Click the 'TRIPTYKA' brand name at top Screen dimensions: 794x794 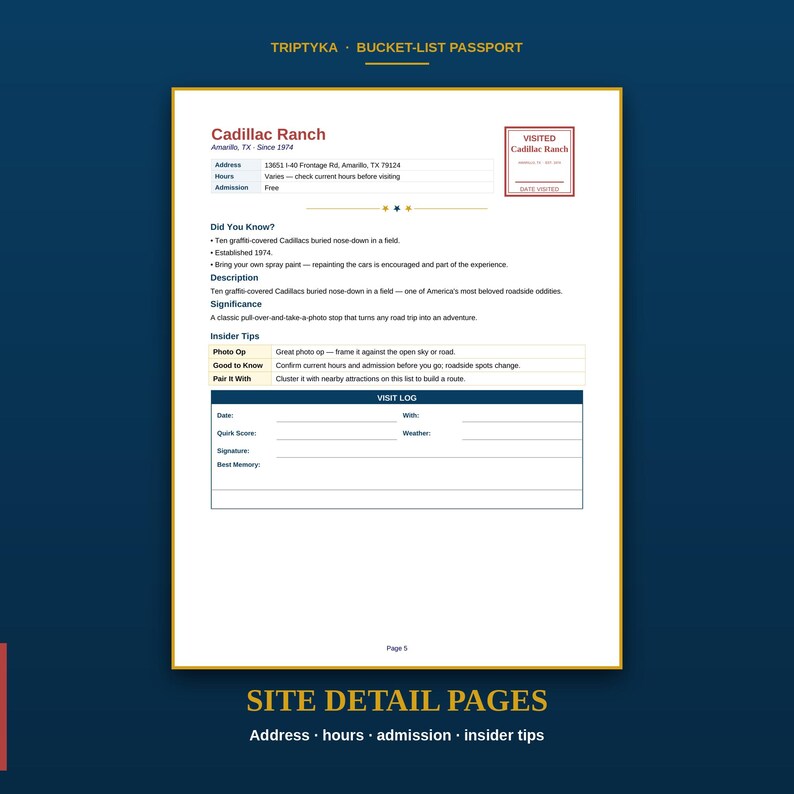(304, 48)
